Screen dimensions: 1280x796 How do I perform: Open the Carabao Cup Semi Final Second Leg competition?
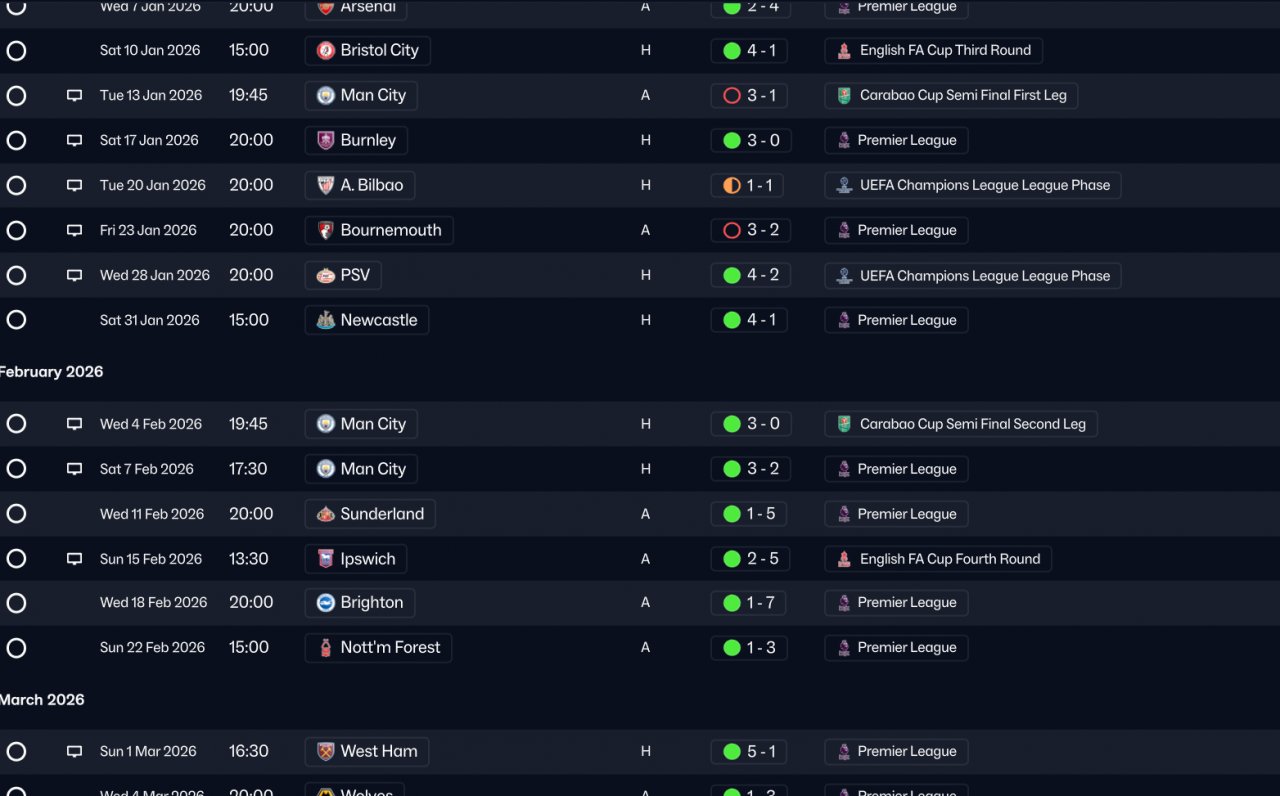tap(961, 424)
